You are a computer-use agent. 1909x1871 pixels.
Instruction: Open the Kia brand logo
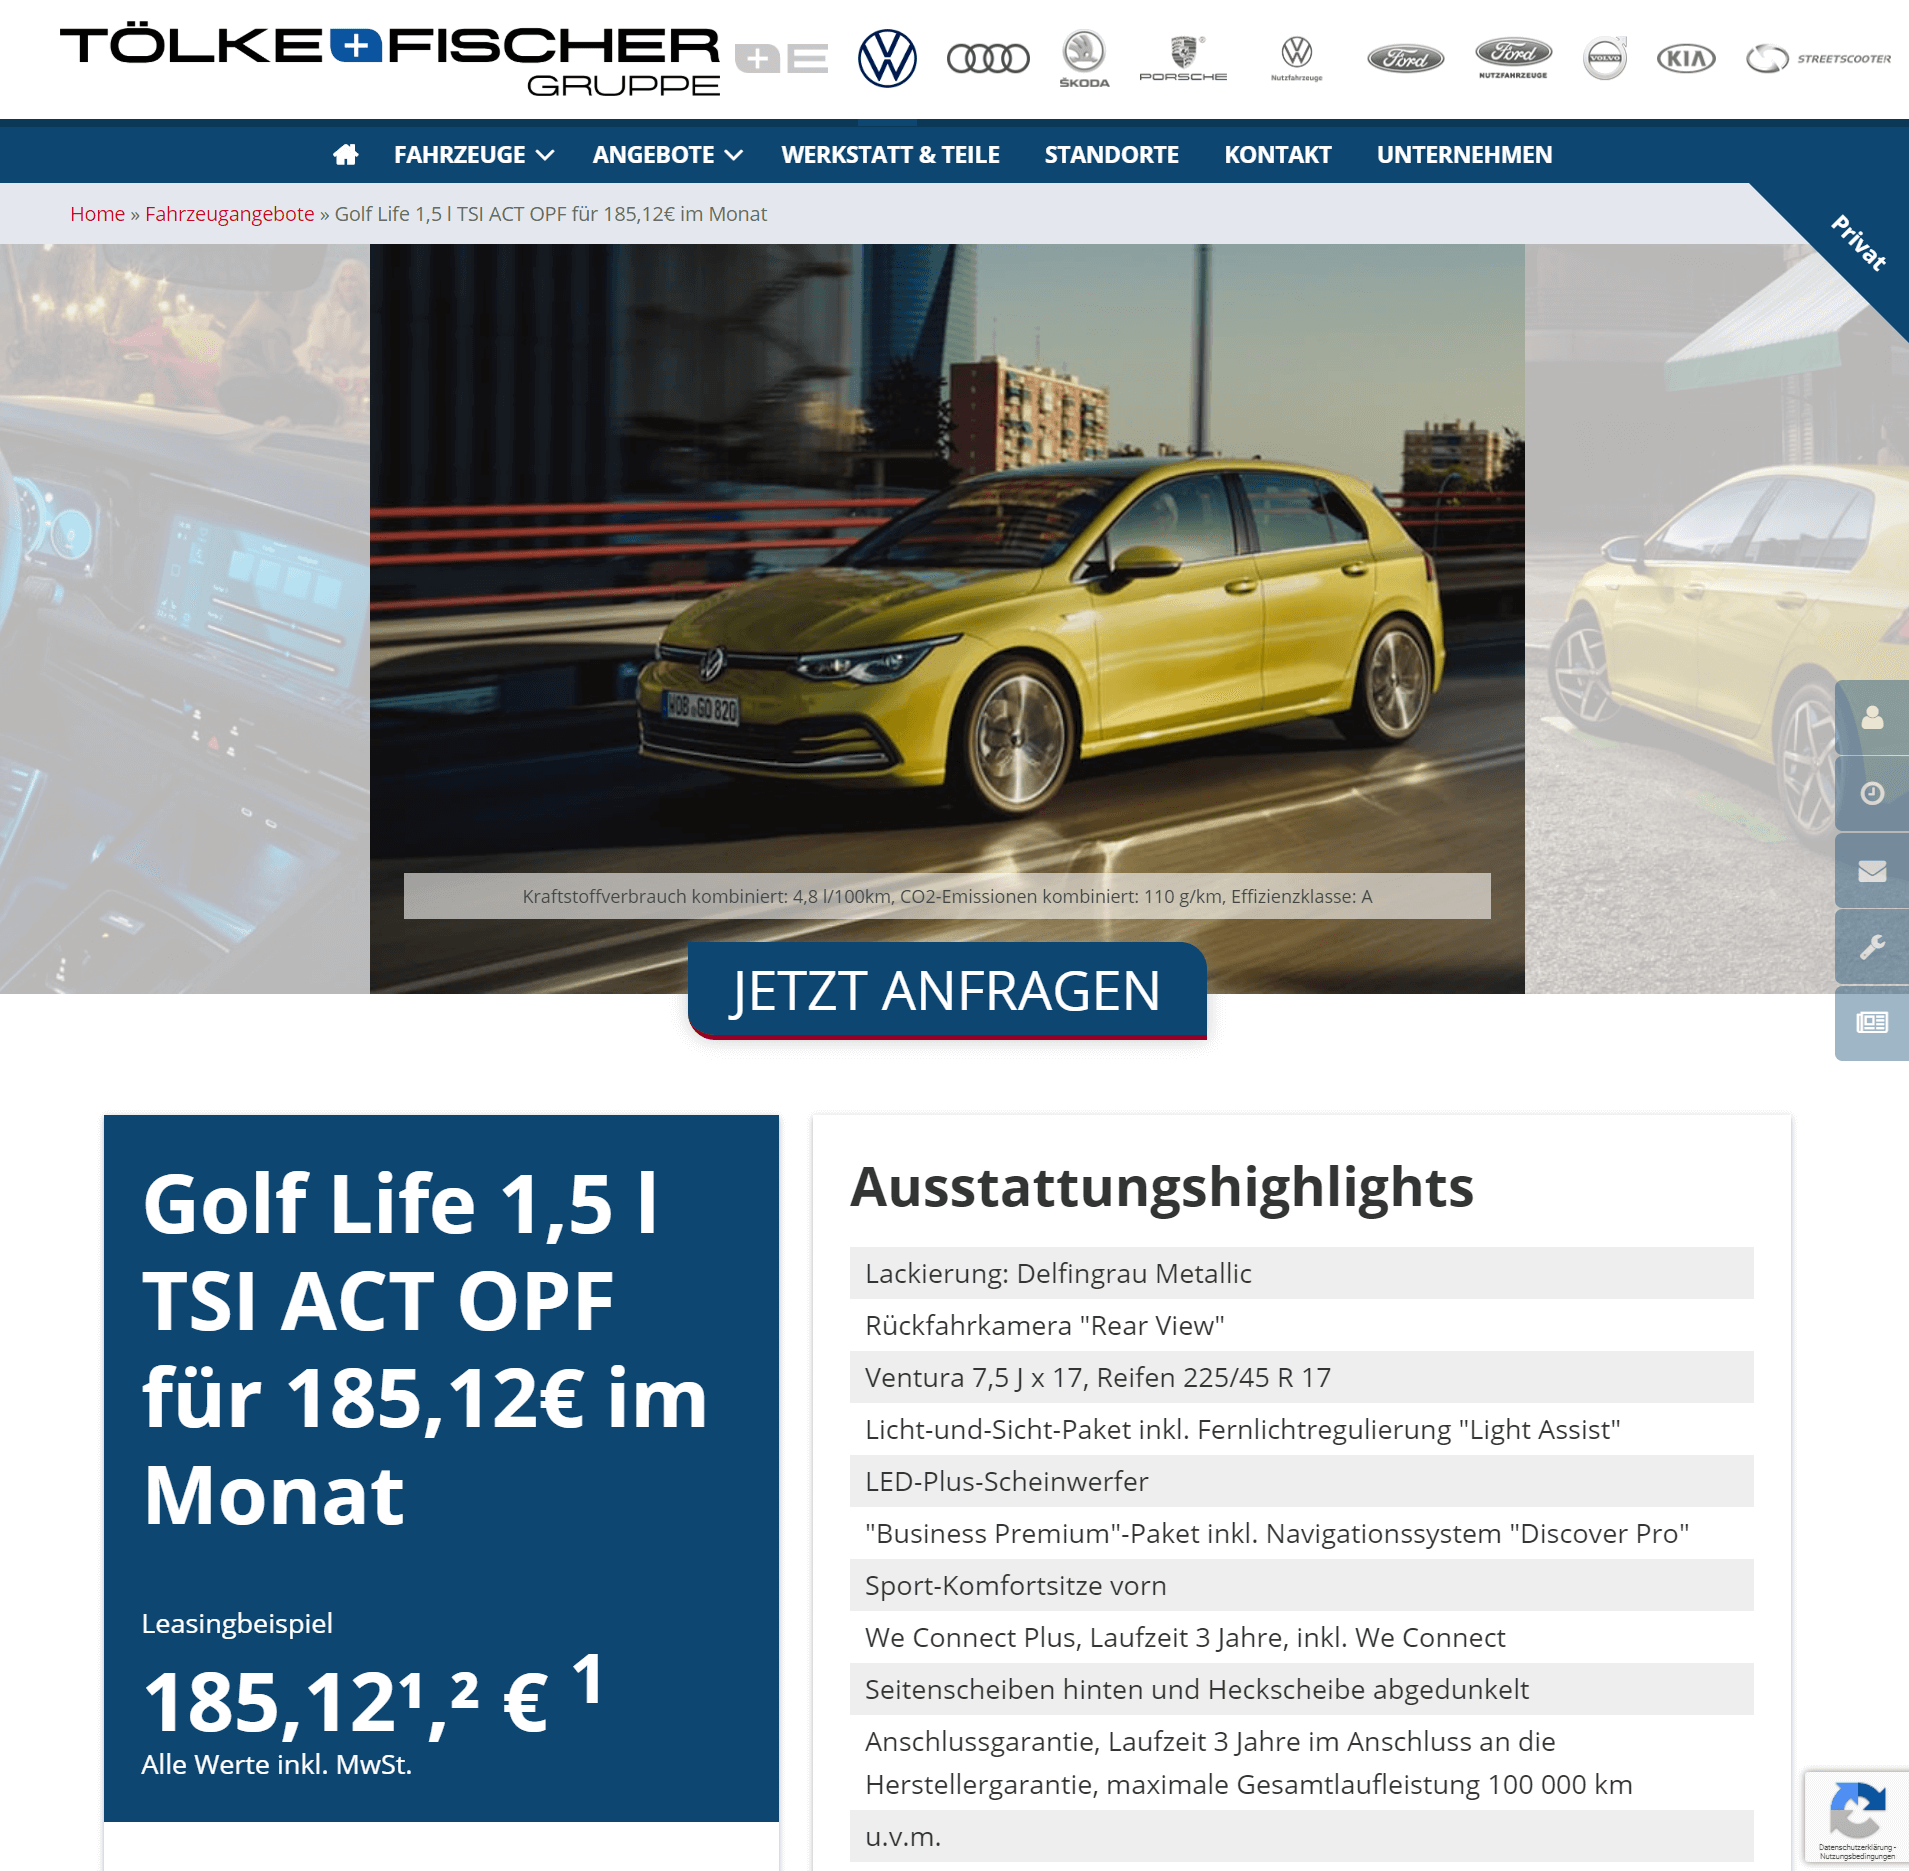[x=1686, y=59]
